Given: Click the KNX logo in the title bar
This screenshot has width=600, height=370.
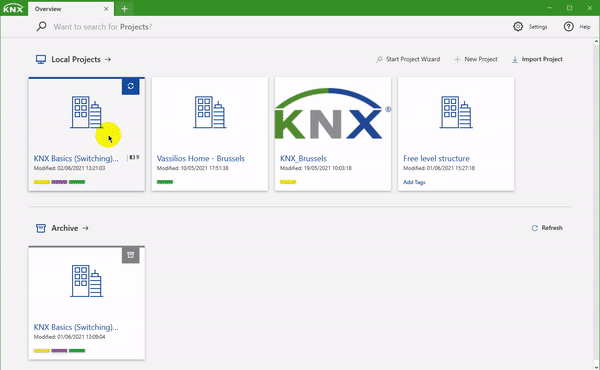Looking at the screenshot, I should point(13,8).
